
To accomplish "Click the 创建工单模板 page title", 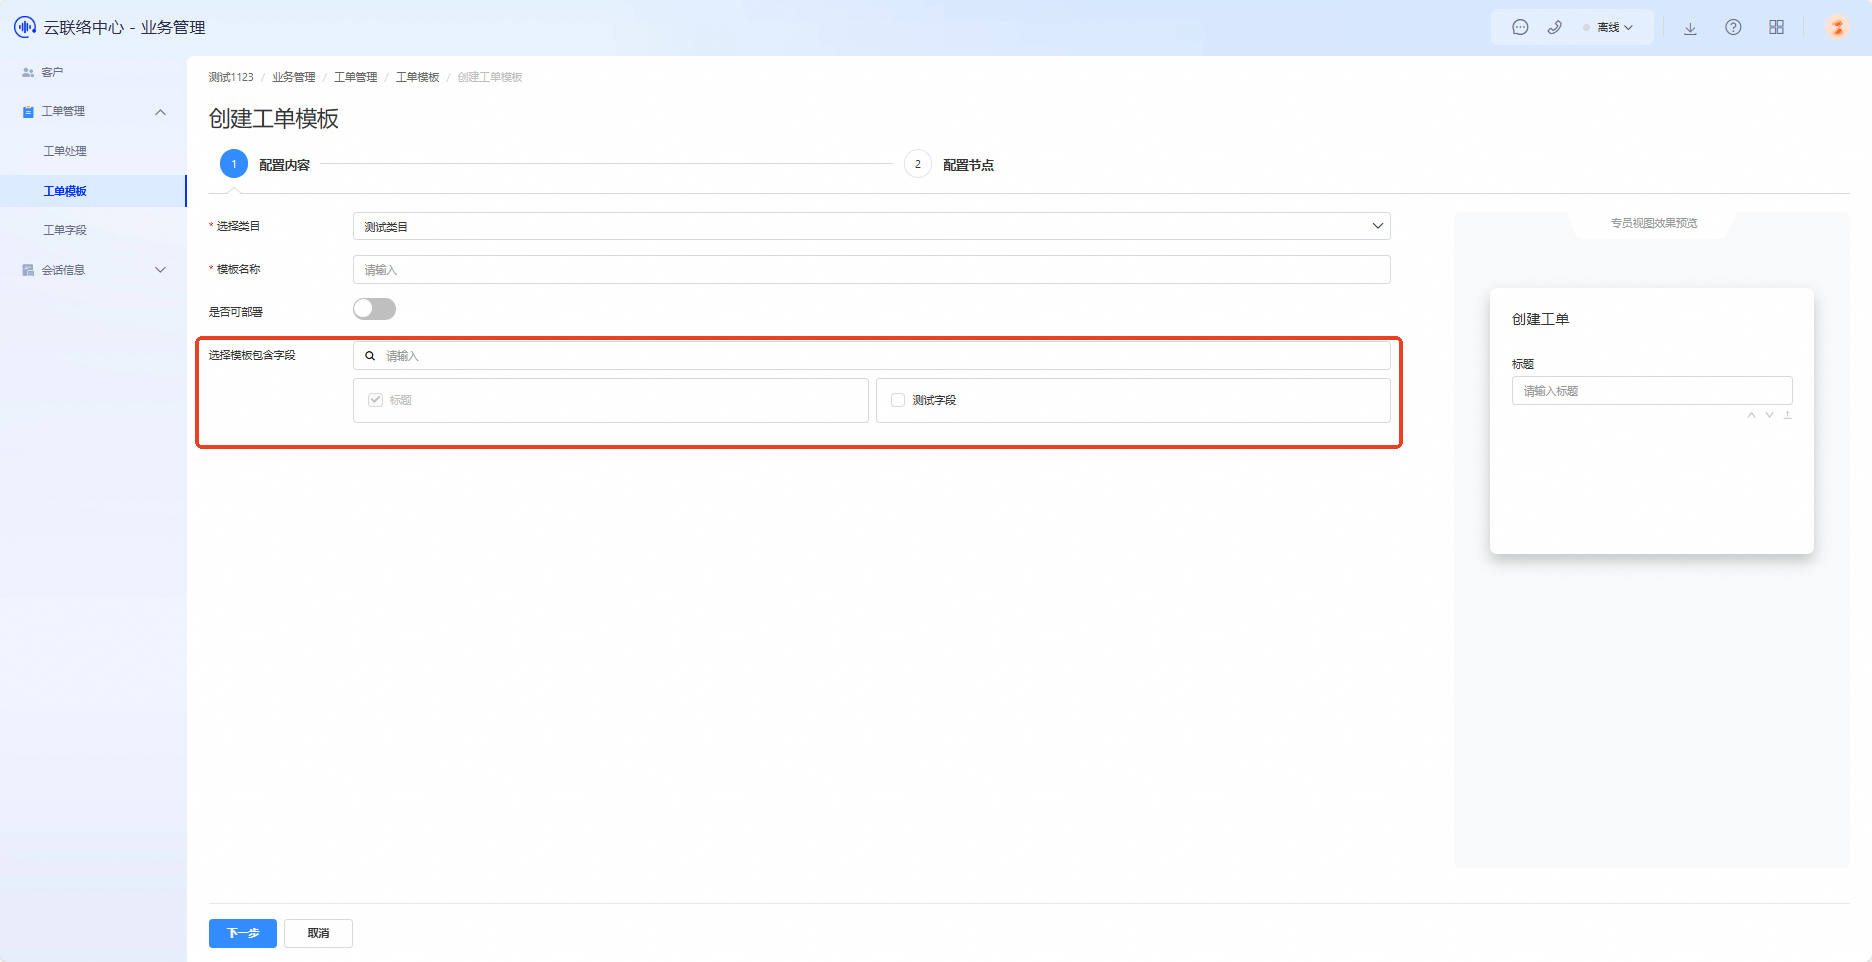I will [x=274, y=118].
